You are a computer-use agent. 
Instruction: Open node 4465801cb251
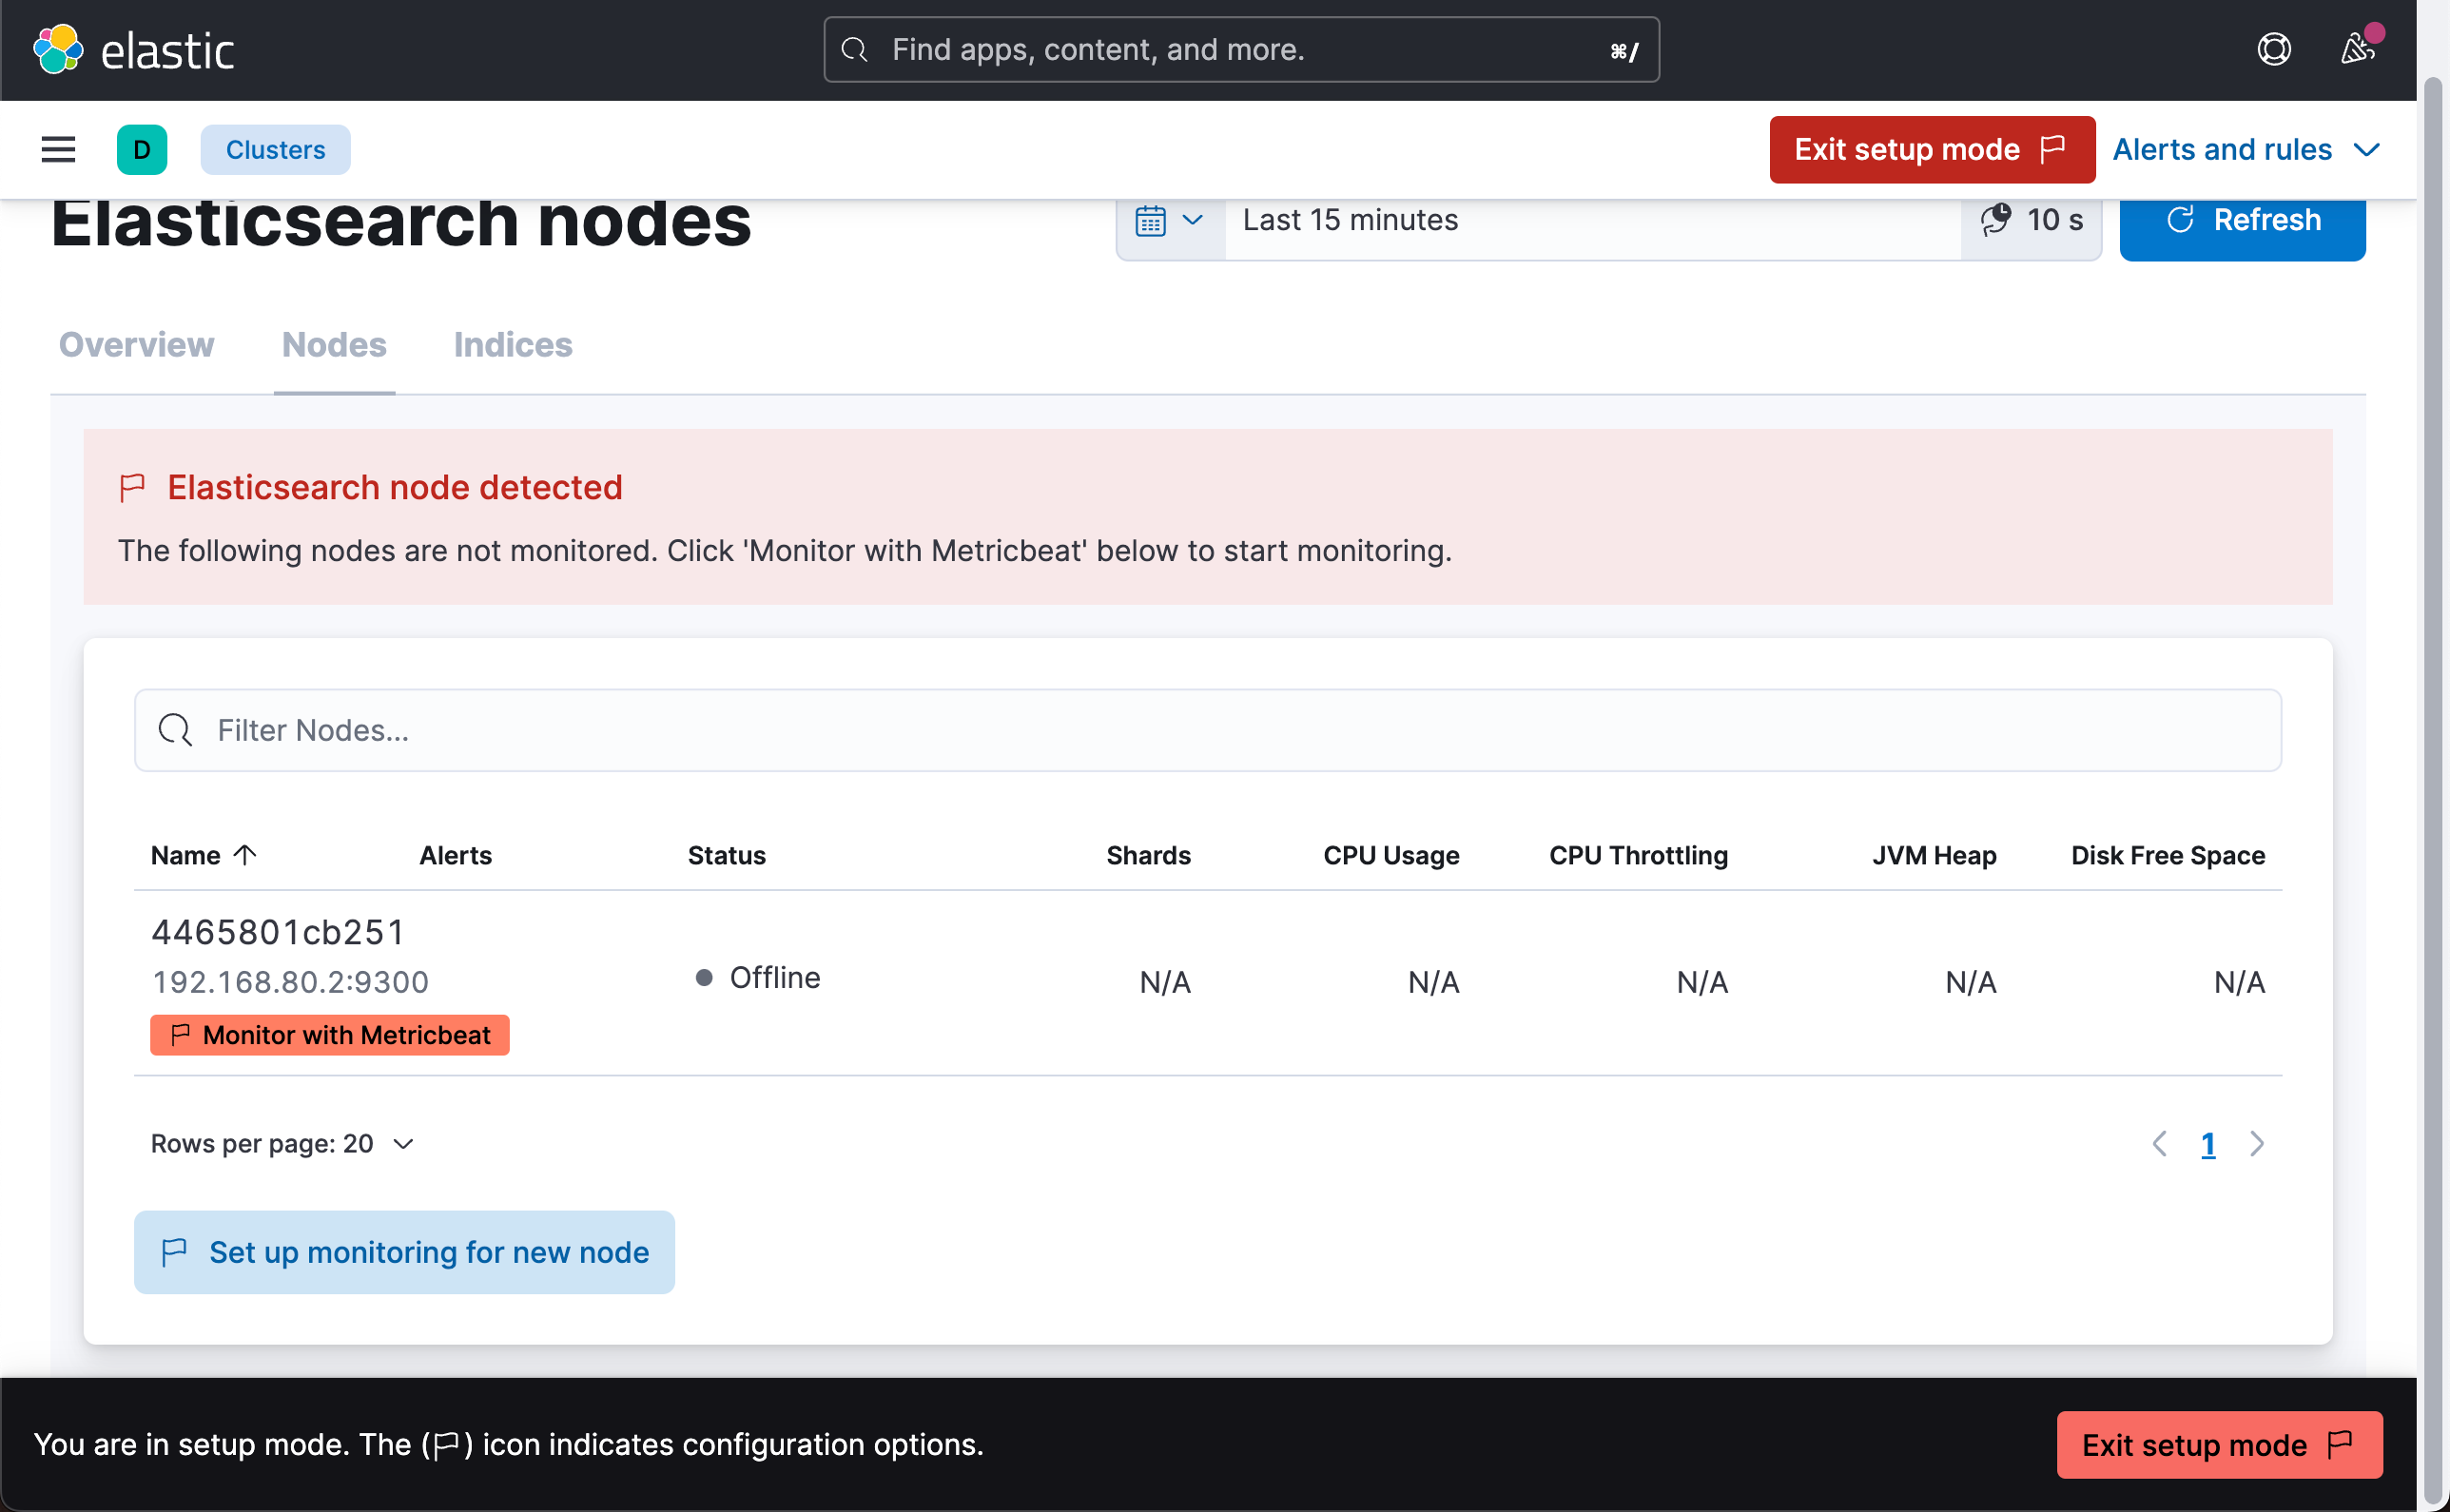click(278, 932)
